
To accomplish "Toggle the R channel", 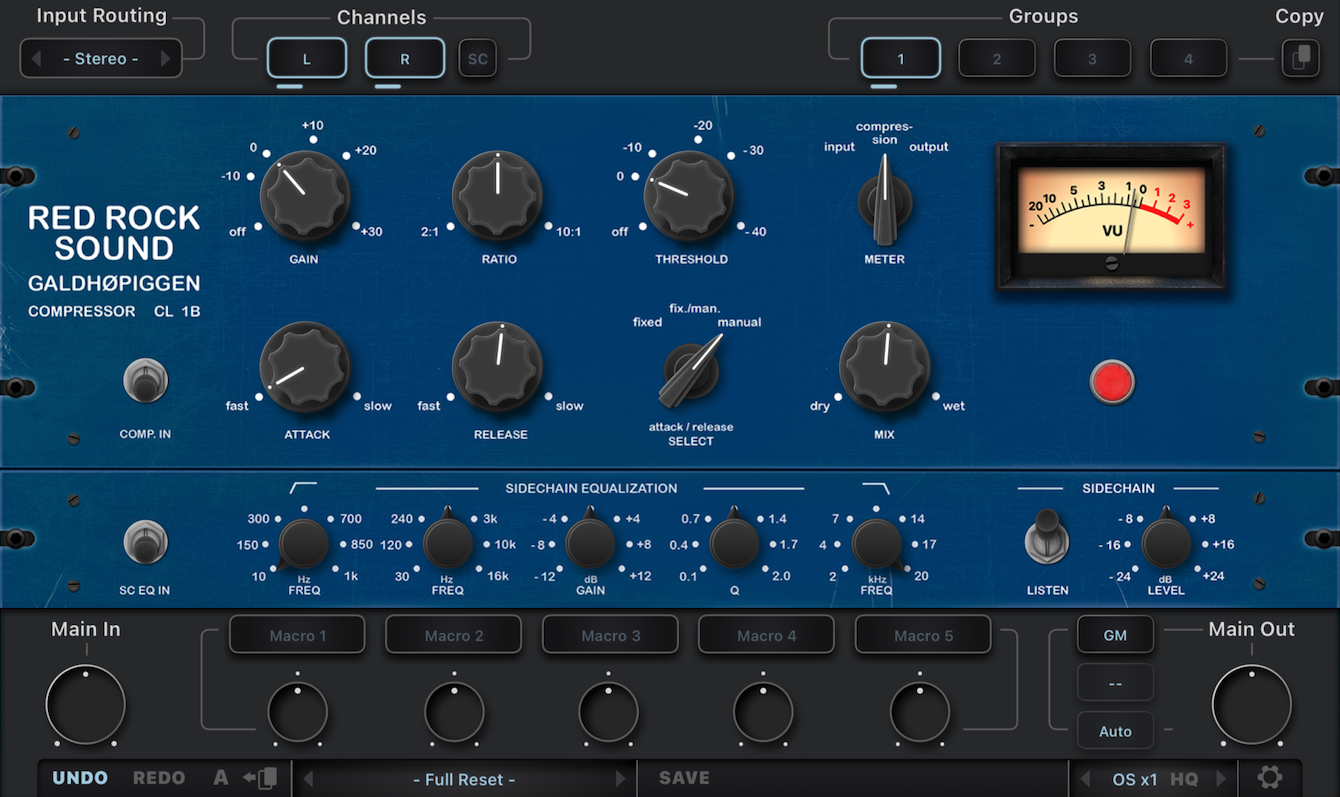I will coord(405,59).
